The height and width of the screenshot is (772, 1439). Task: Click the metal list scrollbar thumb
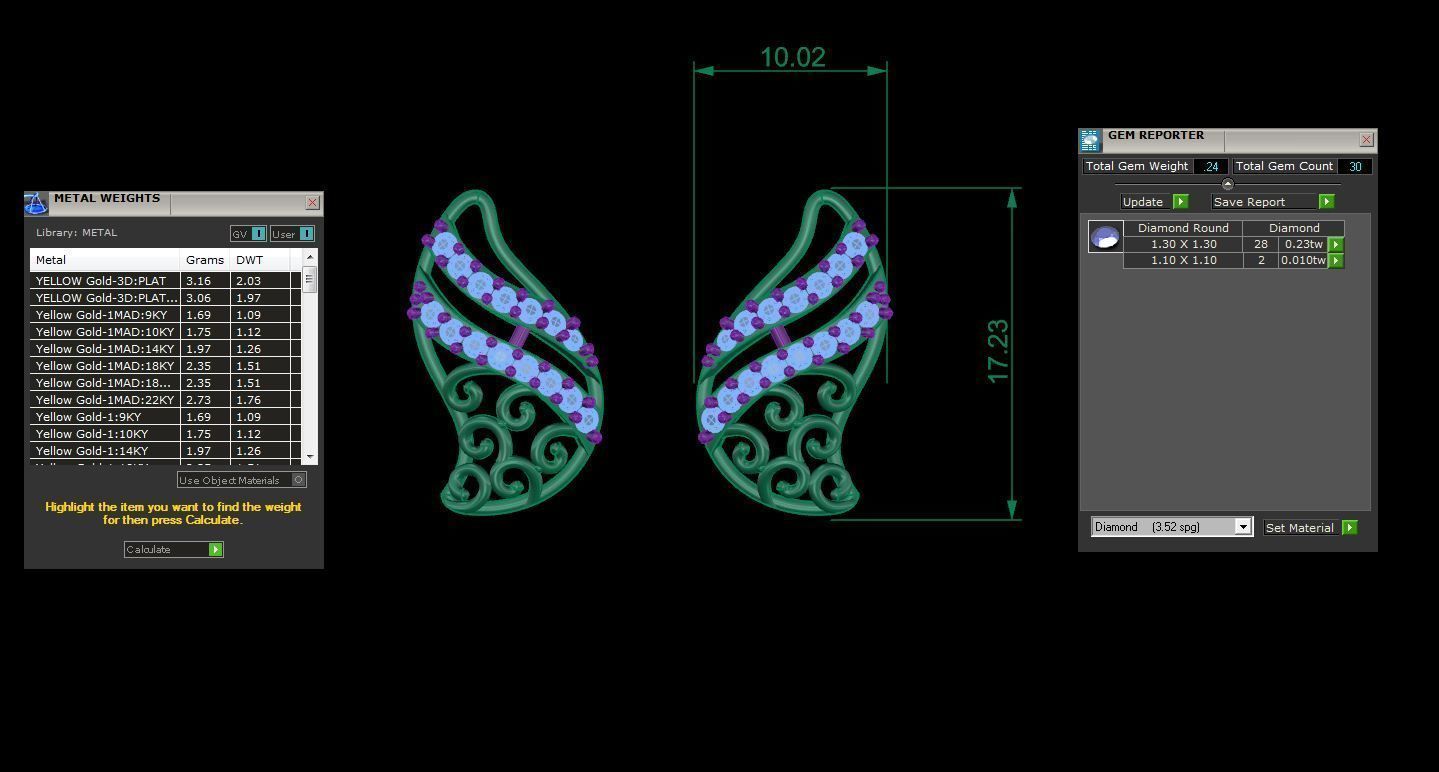tap(309, 279)
